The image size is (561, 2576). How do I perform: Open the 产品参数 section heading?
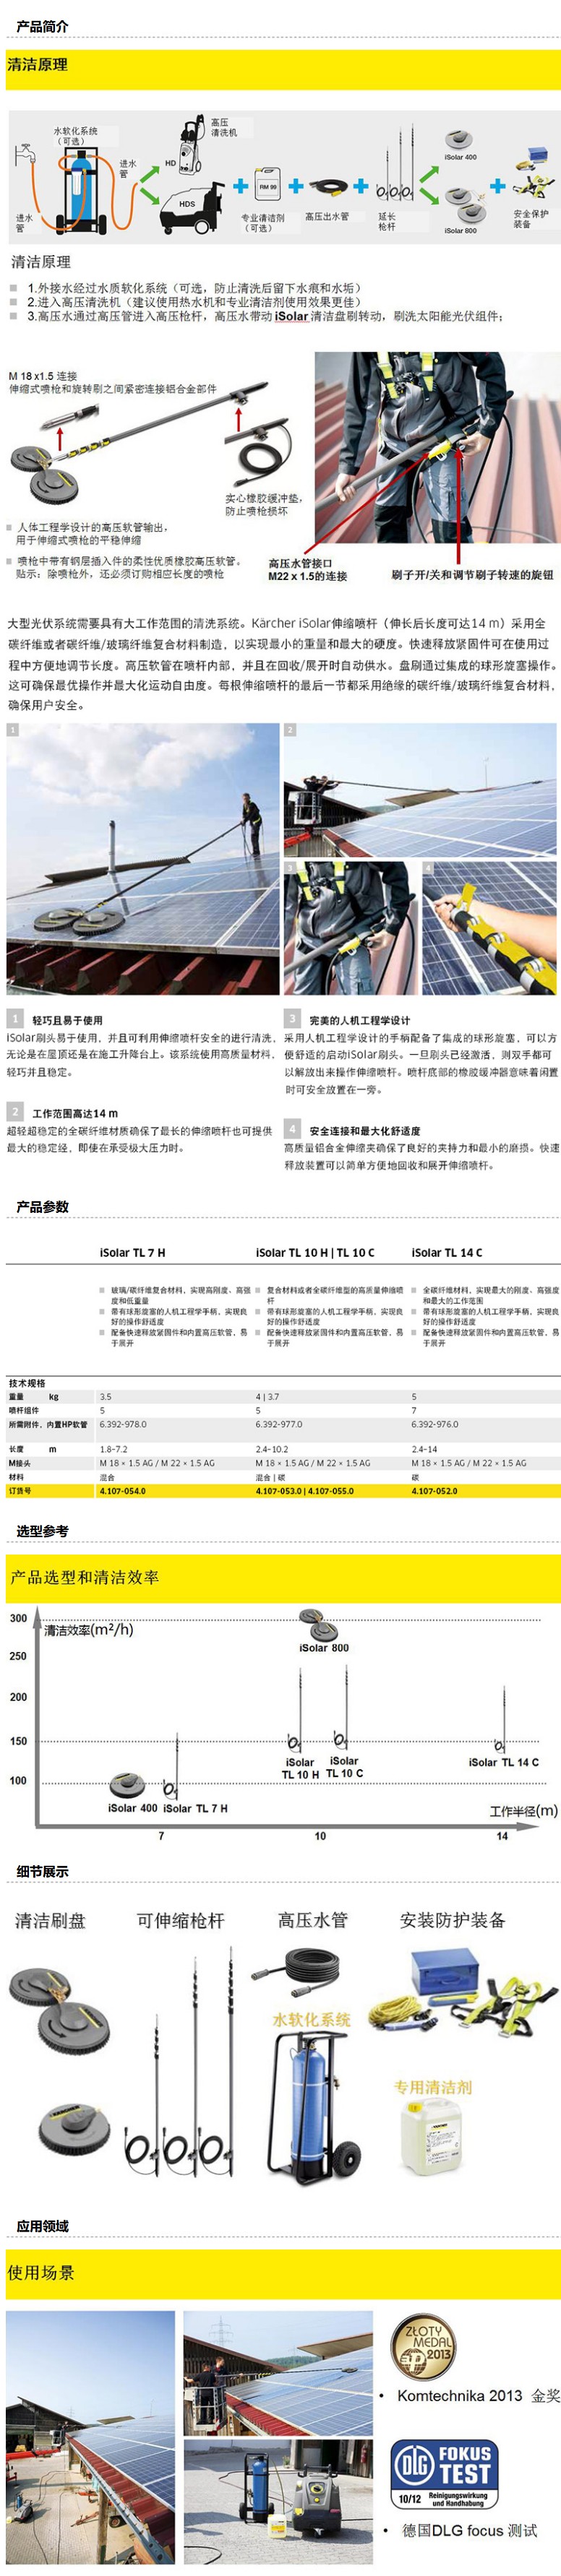pyautogui.click(x=43, y=1206)
